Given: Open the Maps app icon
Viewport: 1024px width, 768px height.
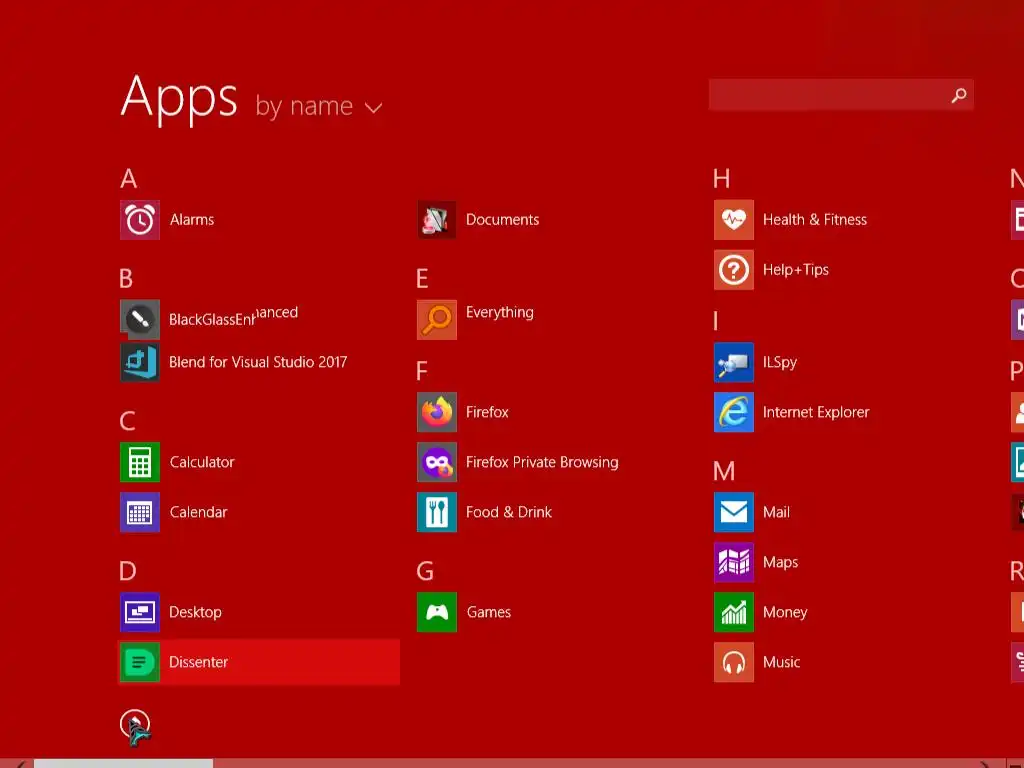Looking at the screenshot, I should coord(733,562).
